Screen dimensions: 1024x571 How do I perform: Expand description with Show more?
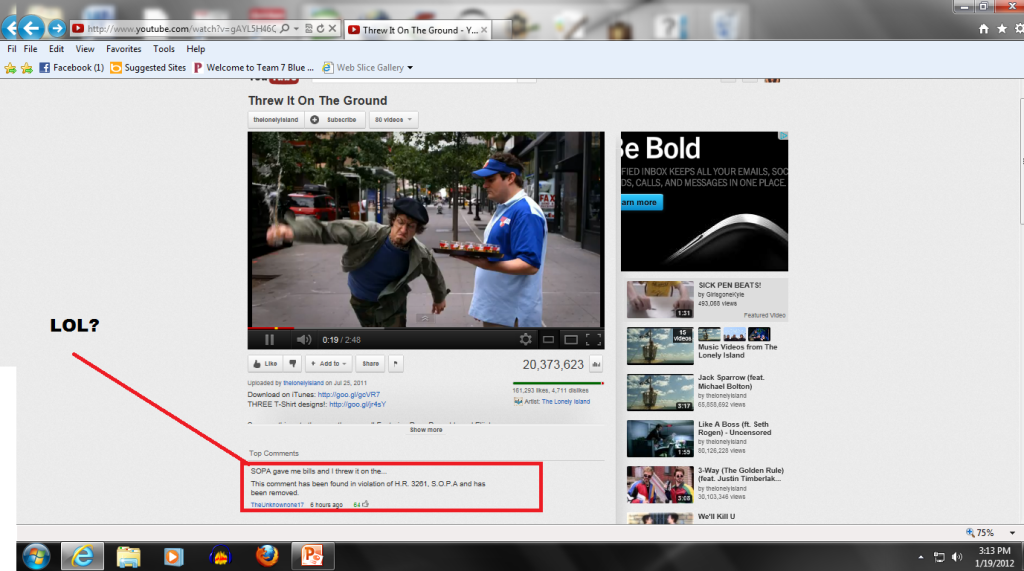click(426, 430)
